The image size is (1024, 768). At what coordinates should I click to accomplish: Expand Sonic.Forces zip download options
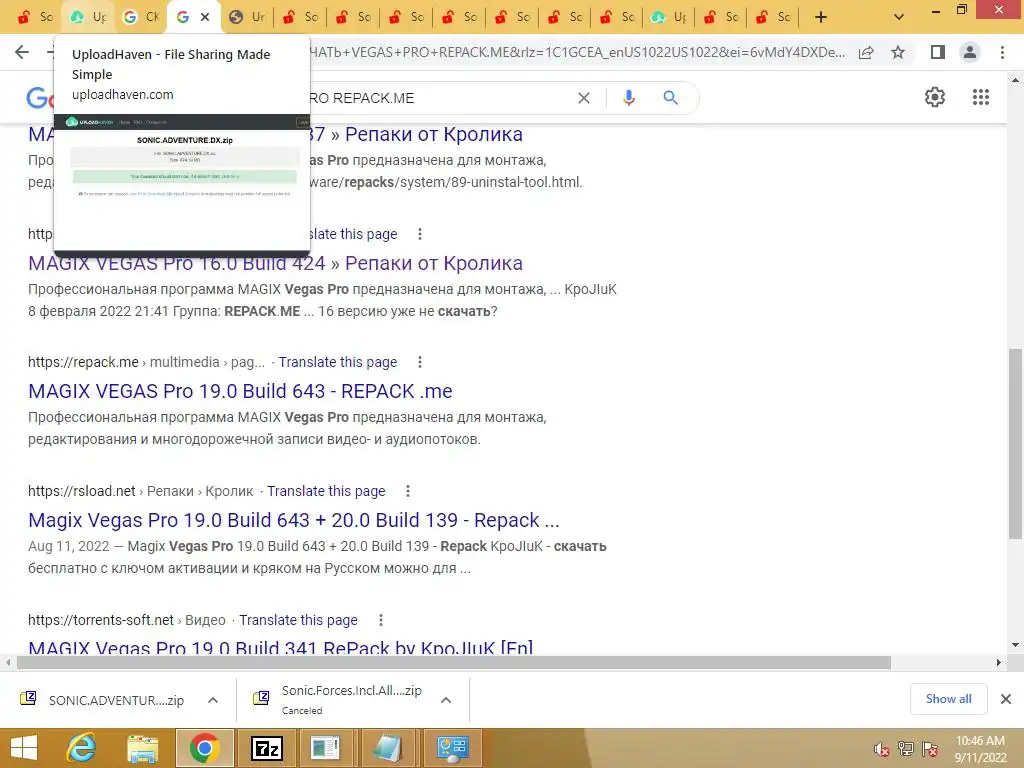click(x=446, y=700)
